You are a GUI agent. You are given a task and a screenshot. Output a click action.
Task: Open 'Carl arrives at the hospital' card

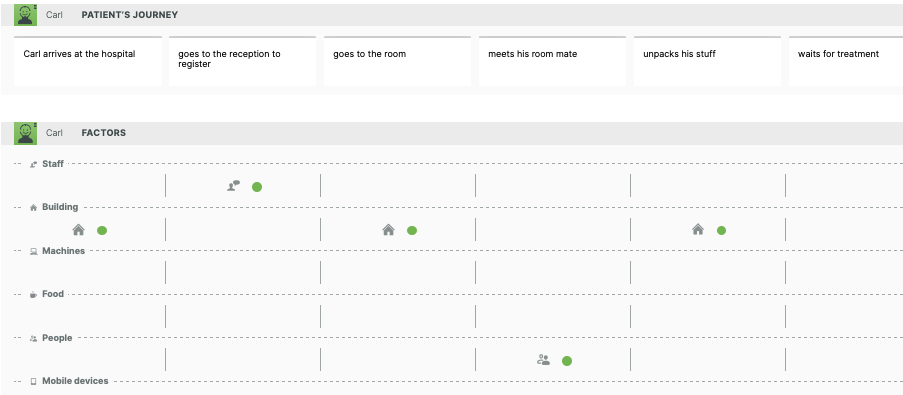[x=88, y=61]
